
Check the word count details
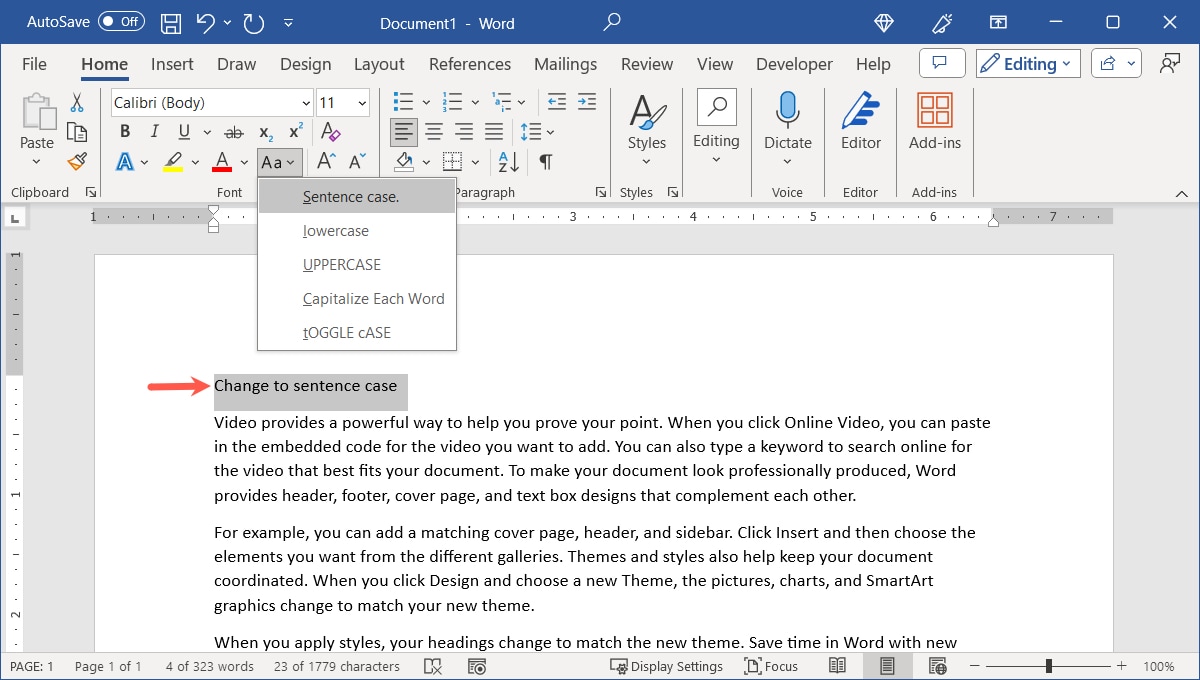208,665
